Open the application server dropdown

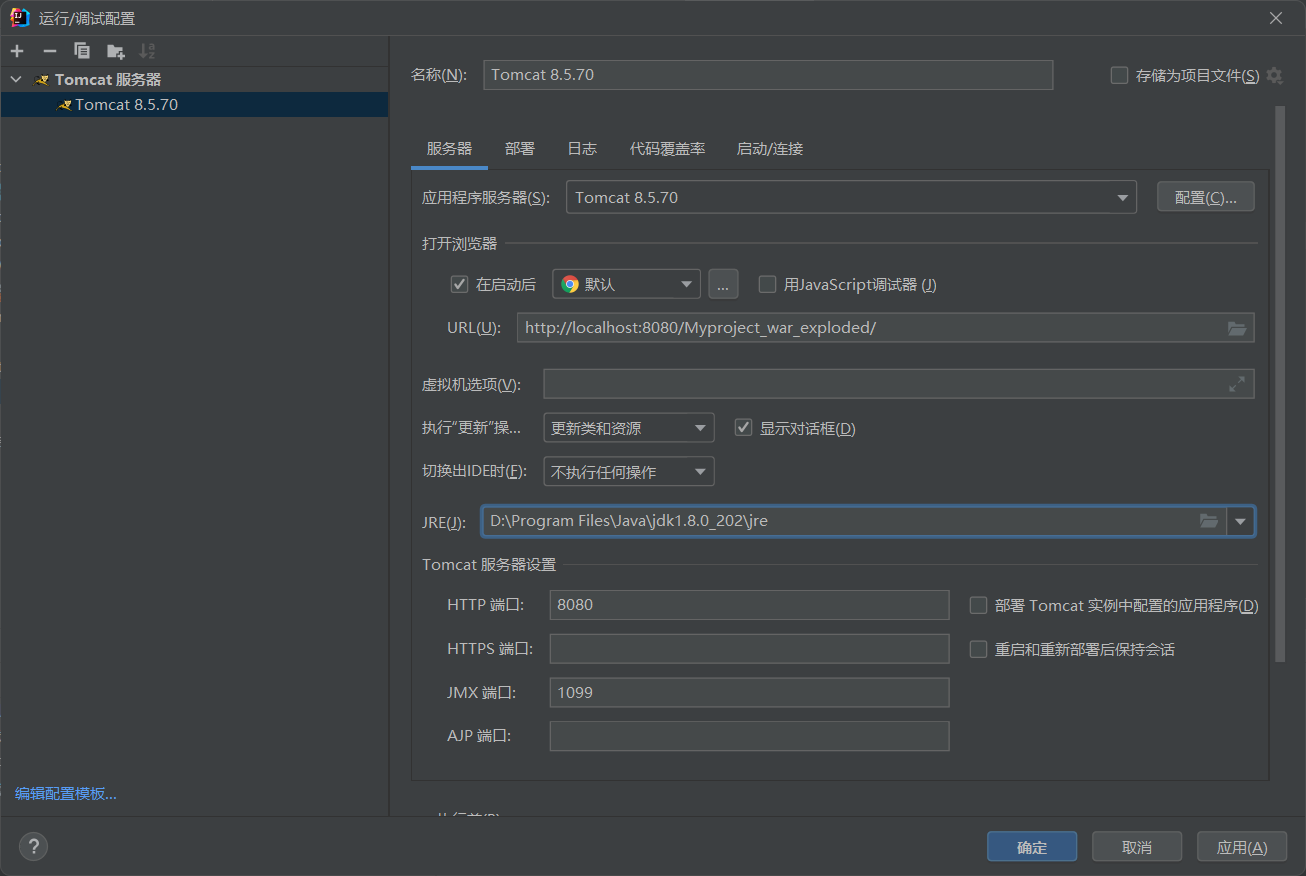851,197
